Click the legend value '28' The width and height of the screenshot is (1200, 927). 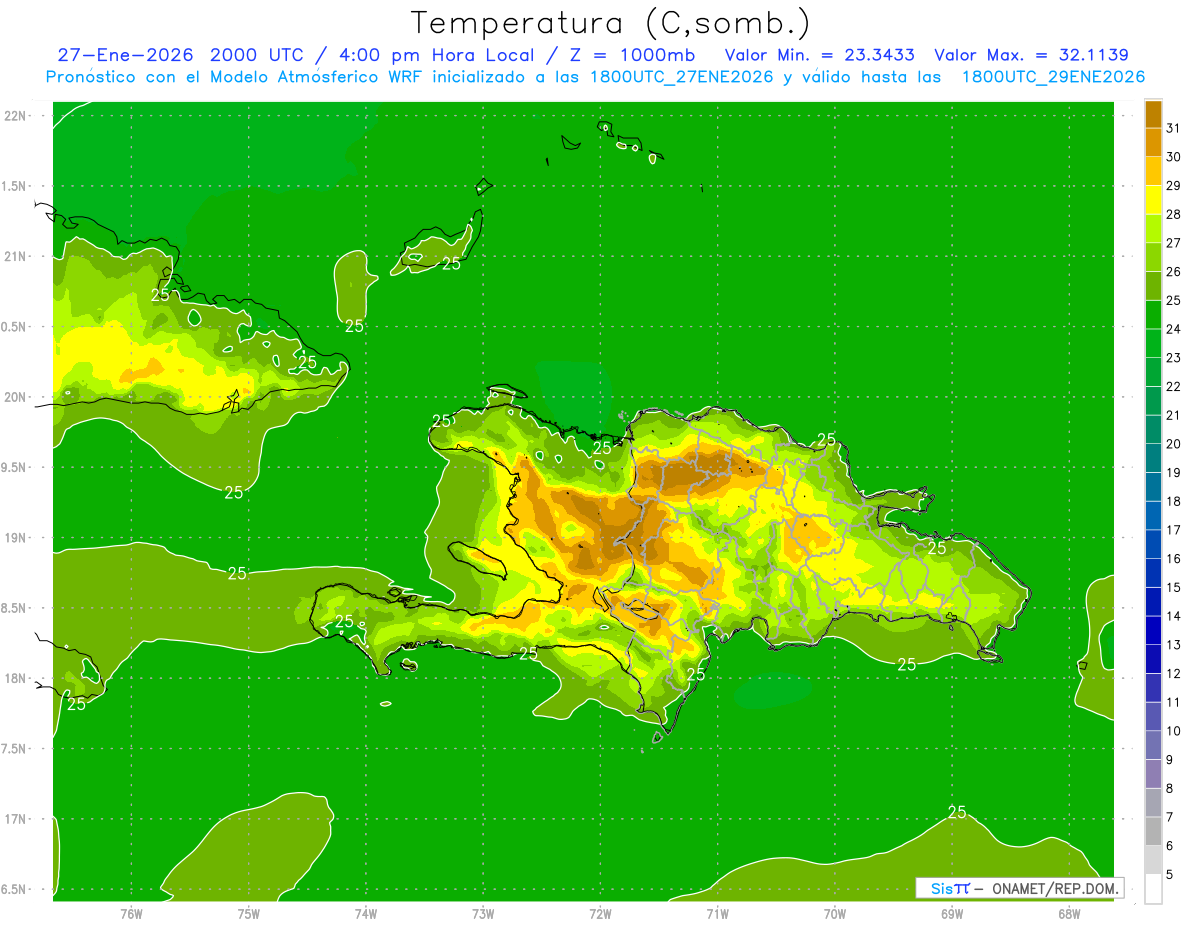pyautogui.click(x=1174, y=214)
